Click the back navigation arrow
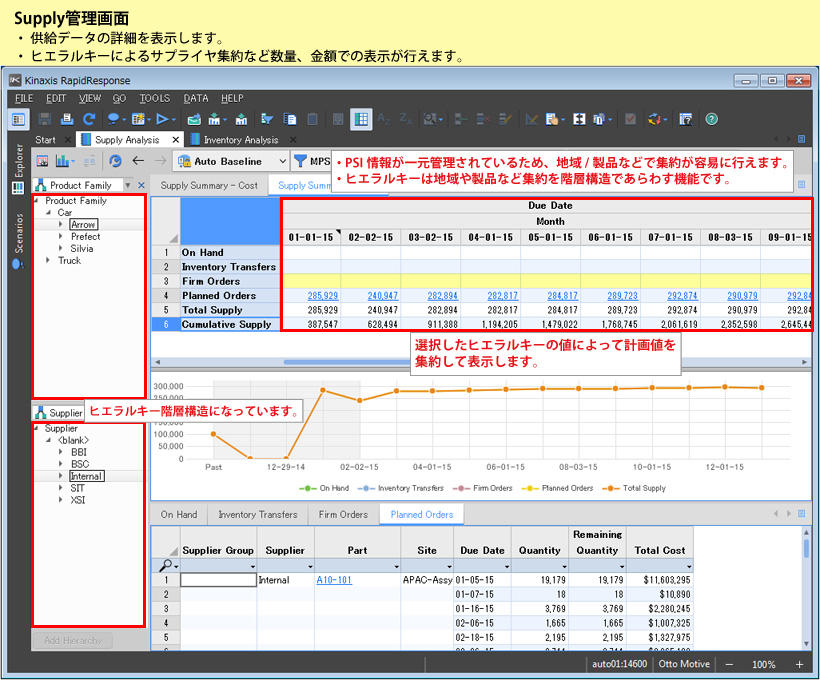The height and width of the screenshot is (680, 820). [136, 160]
